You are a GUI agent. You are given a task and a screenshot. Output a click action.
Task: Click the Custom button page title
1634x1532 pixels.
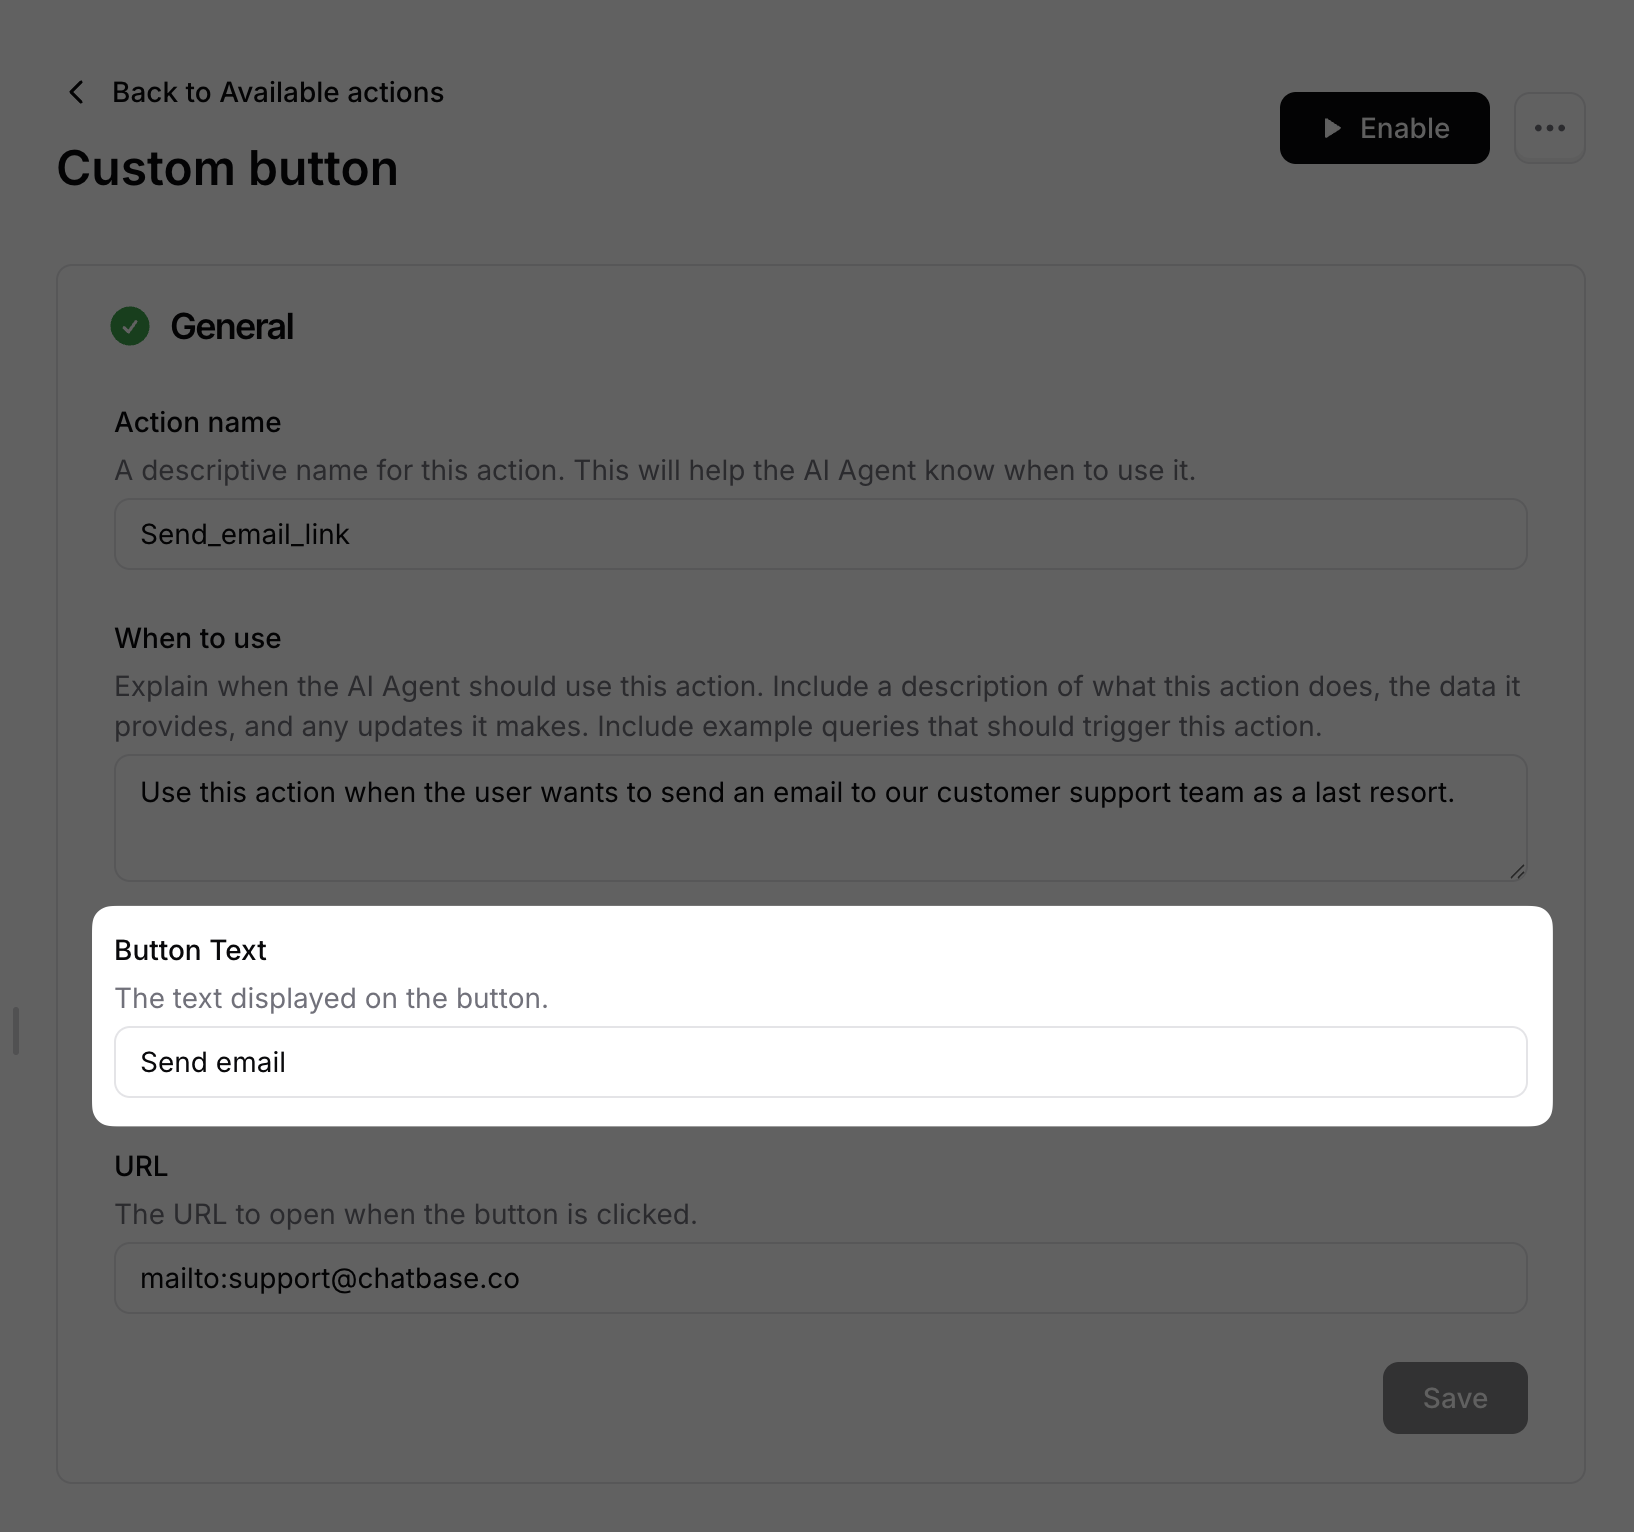227,168
